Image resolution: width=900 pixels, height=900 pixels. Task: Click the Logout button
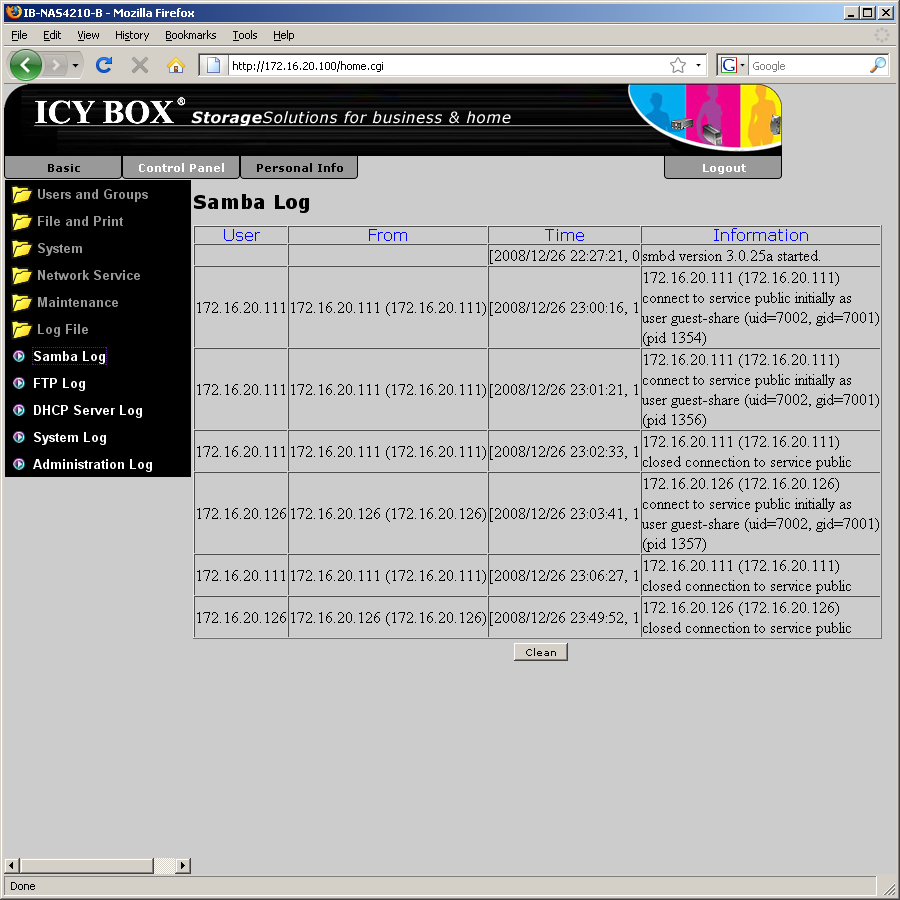click(x=723, y=168)
